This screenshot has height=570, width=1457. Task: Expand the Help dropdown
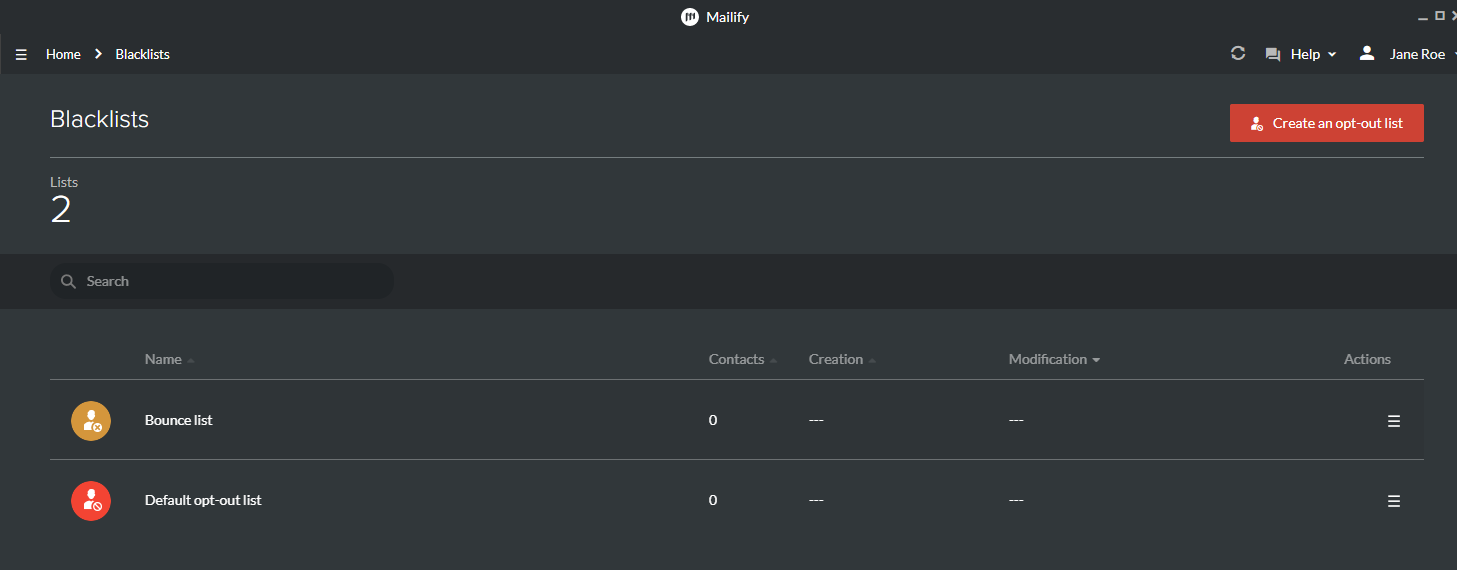coord(1314,54)
